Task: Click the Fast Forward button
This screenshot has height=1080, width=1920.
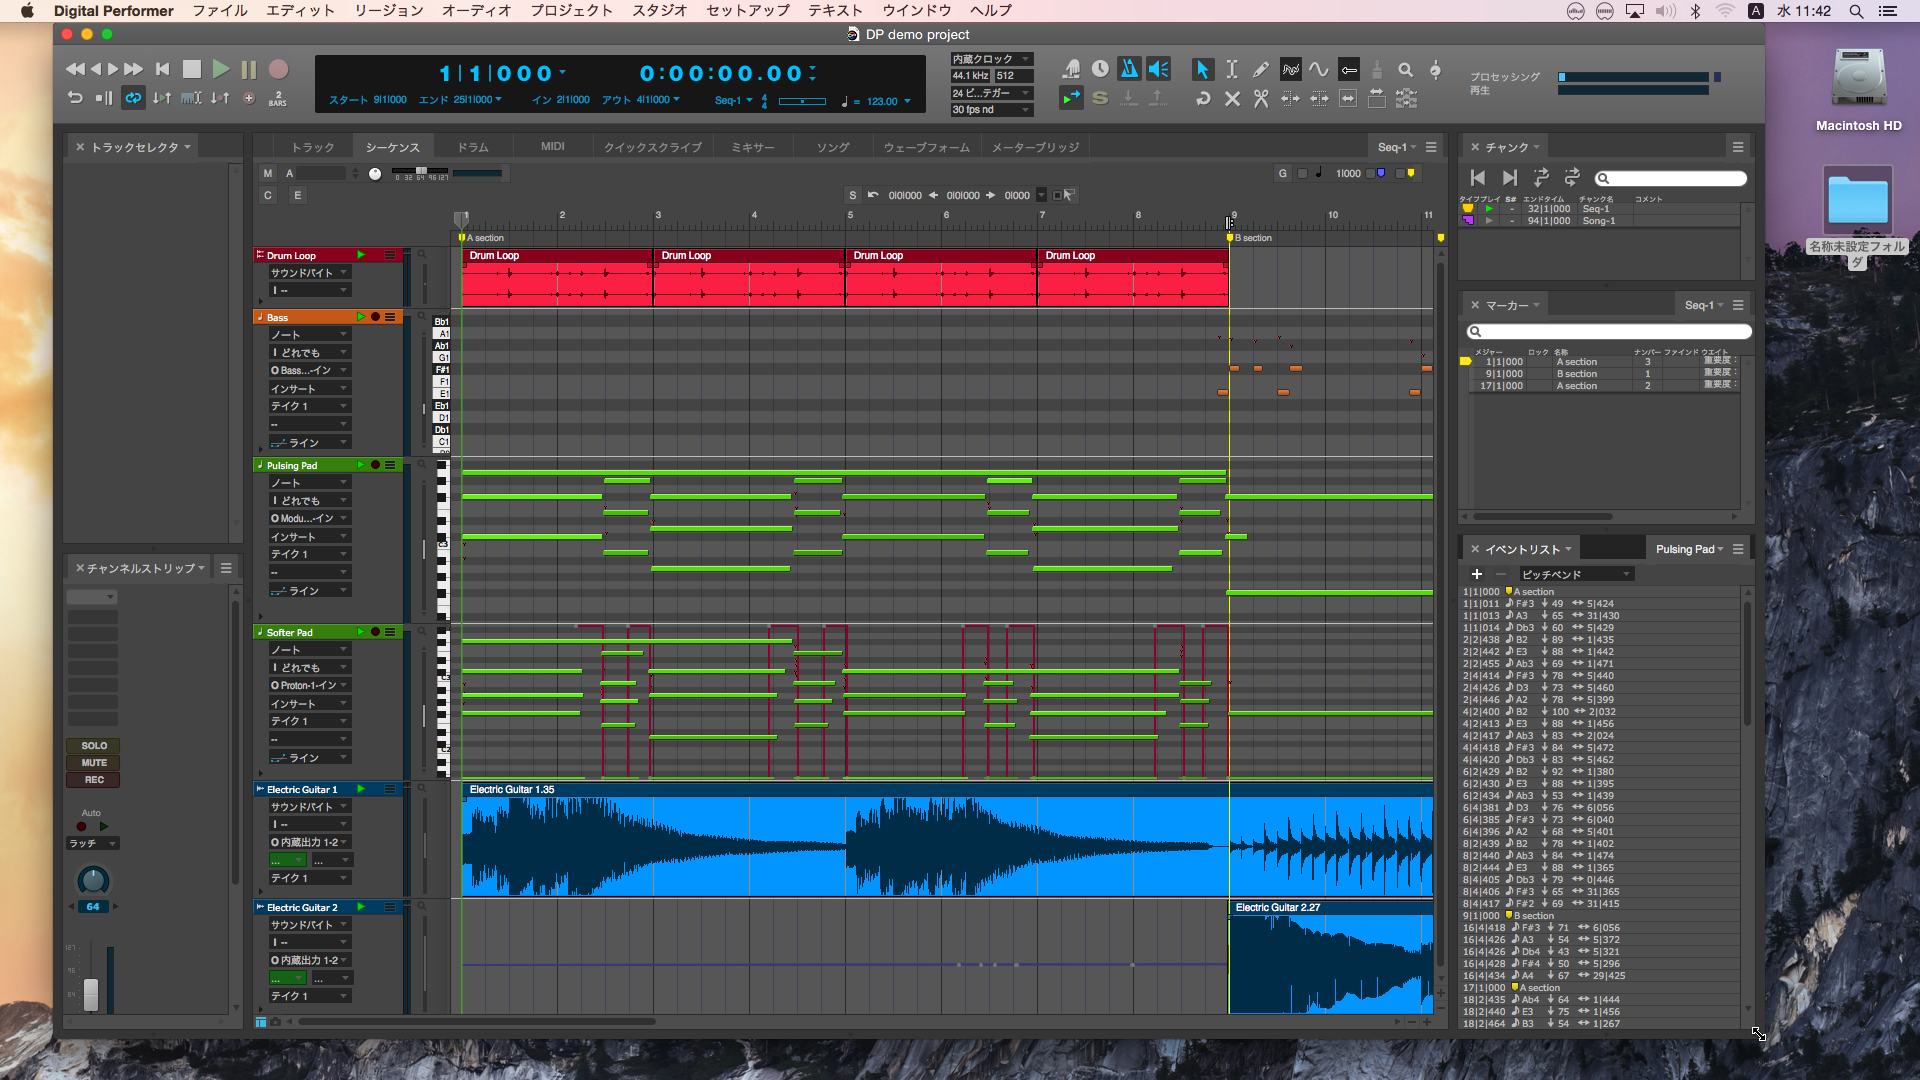Action: pyautogui.click(x=133, y=69)
